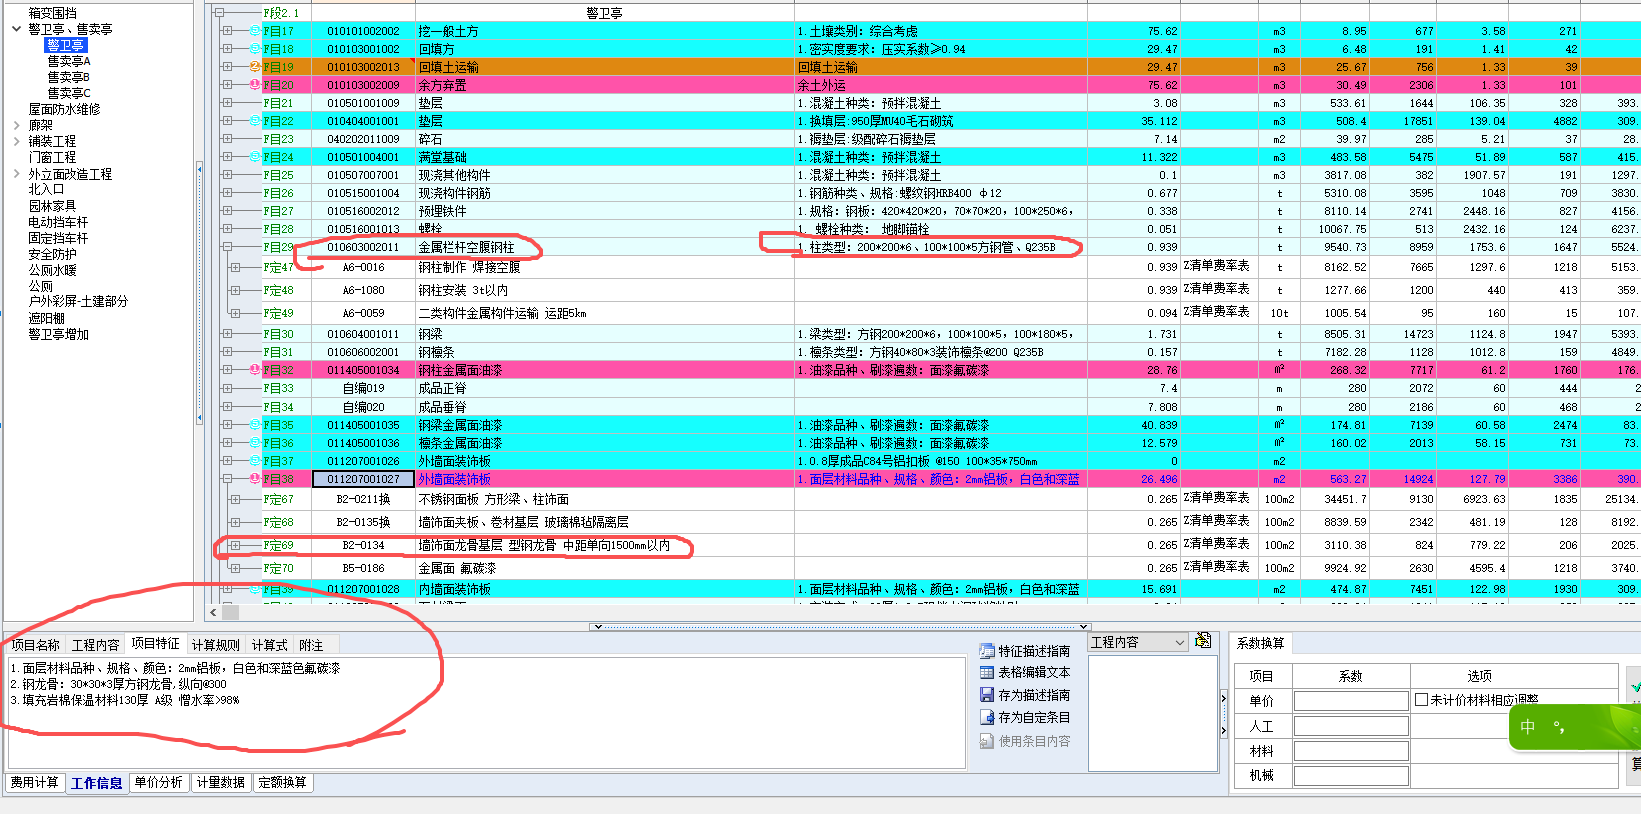The height and width of the screenshot is (814, 1641).
Task: Click the orange marker on row F目19
Action: [255, 67]
